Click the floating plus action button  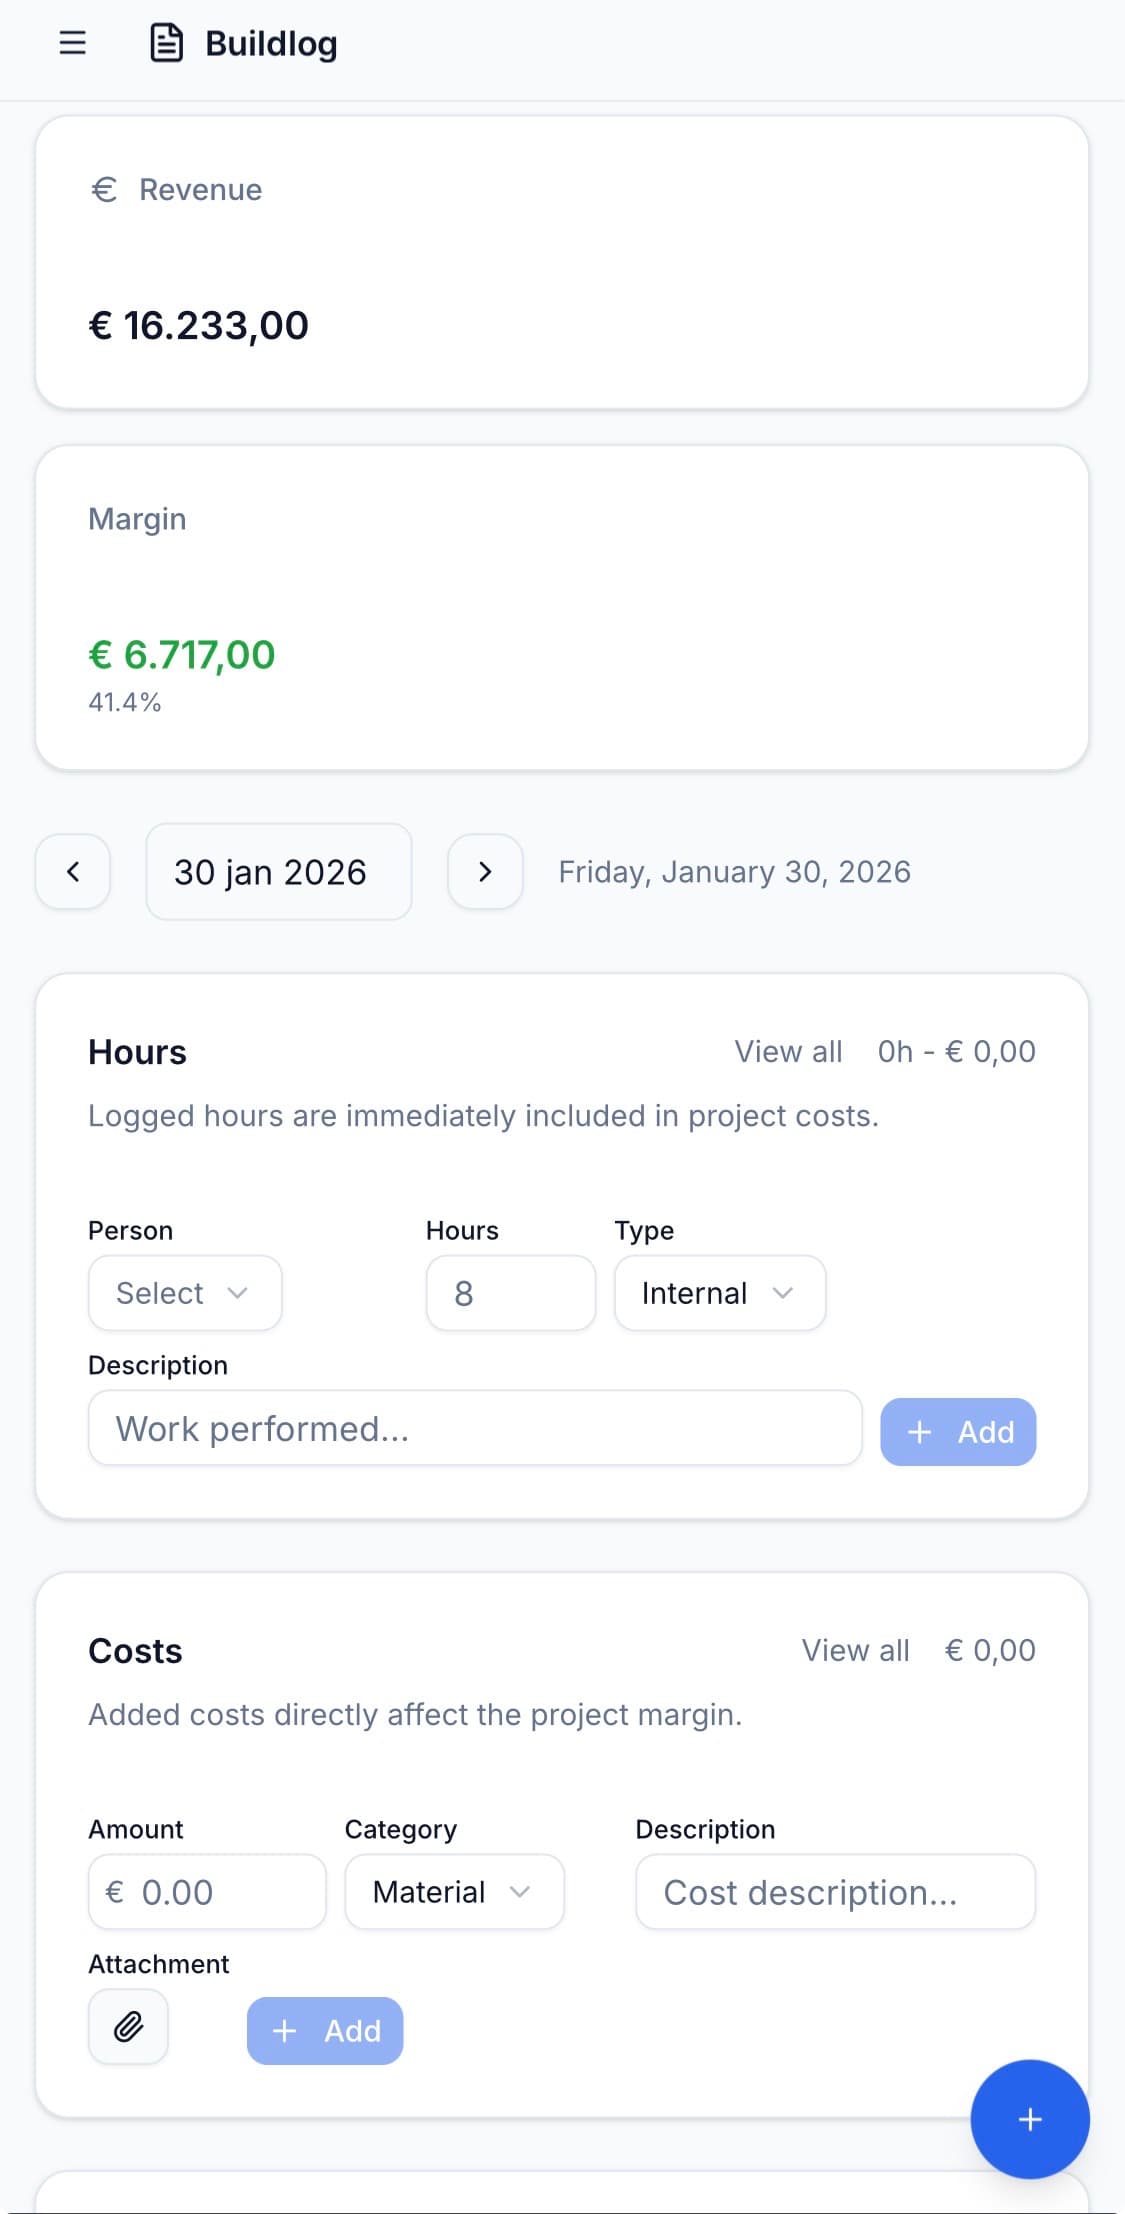coord(1028,2119)
